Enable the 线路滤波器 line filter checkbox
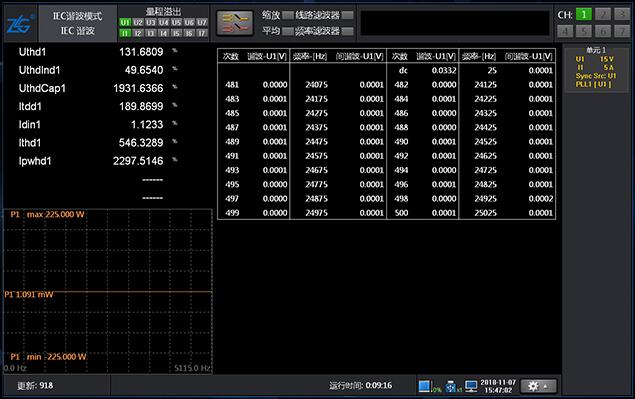 (x=347, y=15)
